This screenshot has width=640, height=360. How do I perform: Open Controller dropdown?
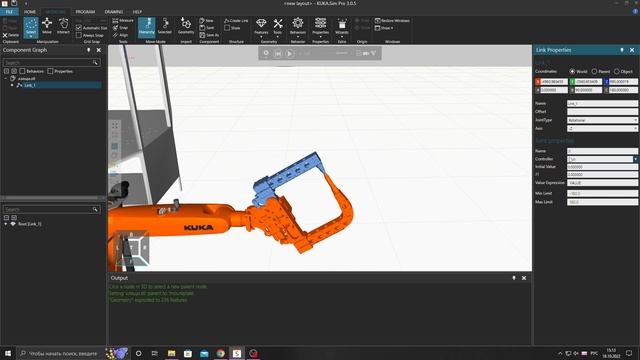point(635,159)
